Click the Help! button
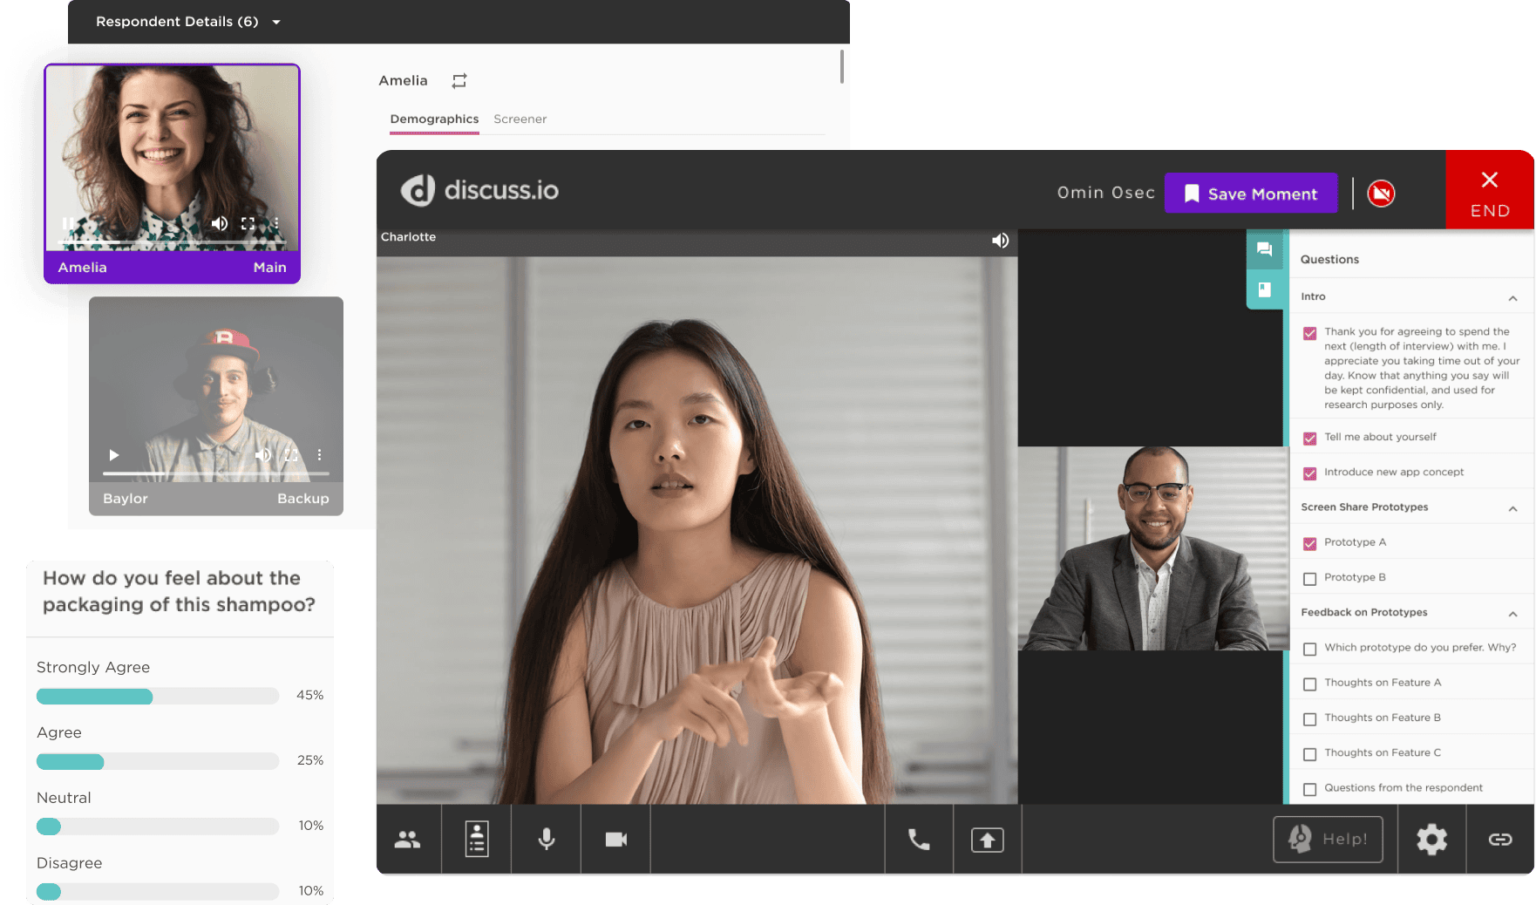Screen dimensions: 1536x905 1328,839
